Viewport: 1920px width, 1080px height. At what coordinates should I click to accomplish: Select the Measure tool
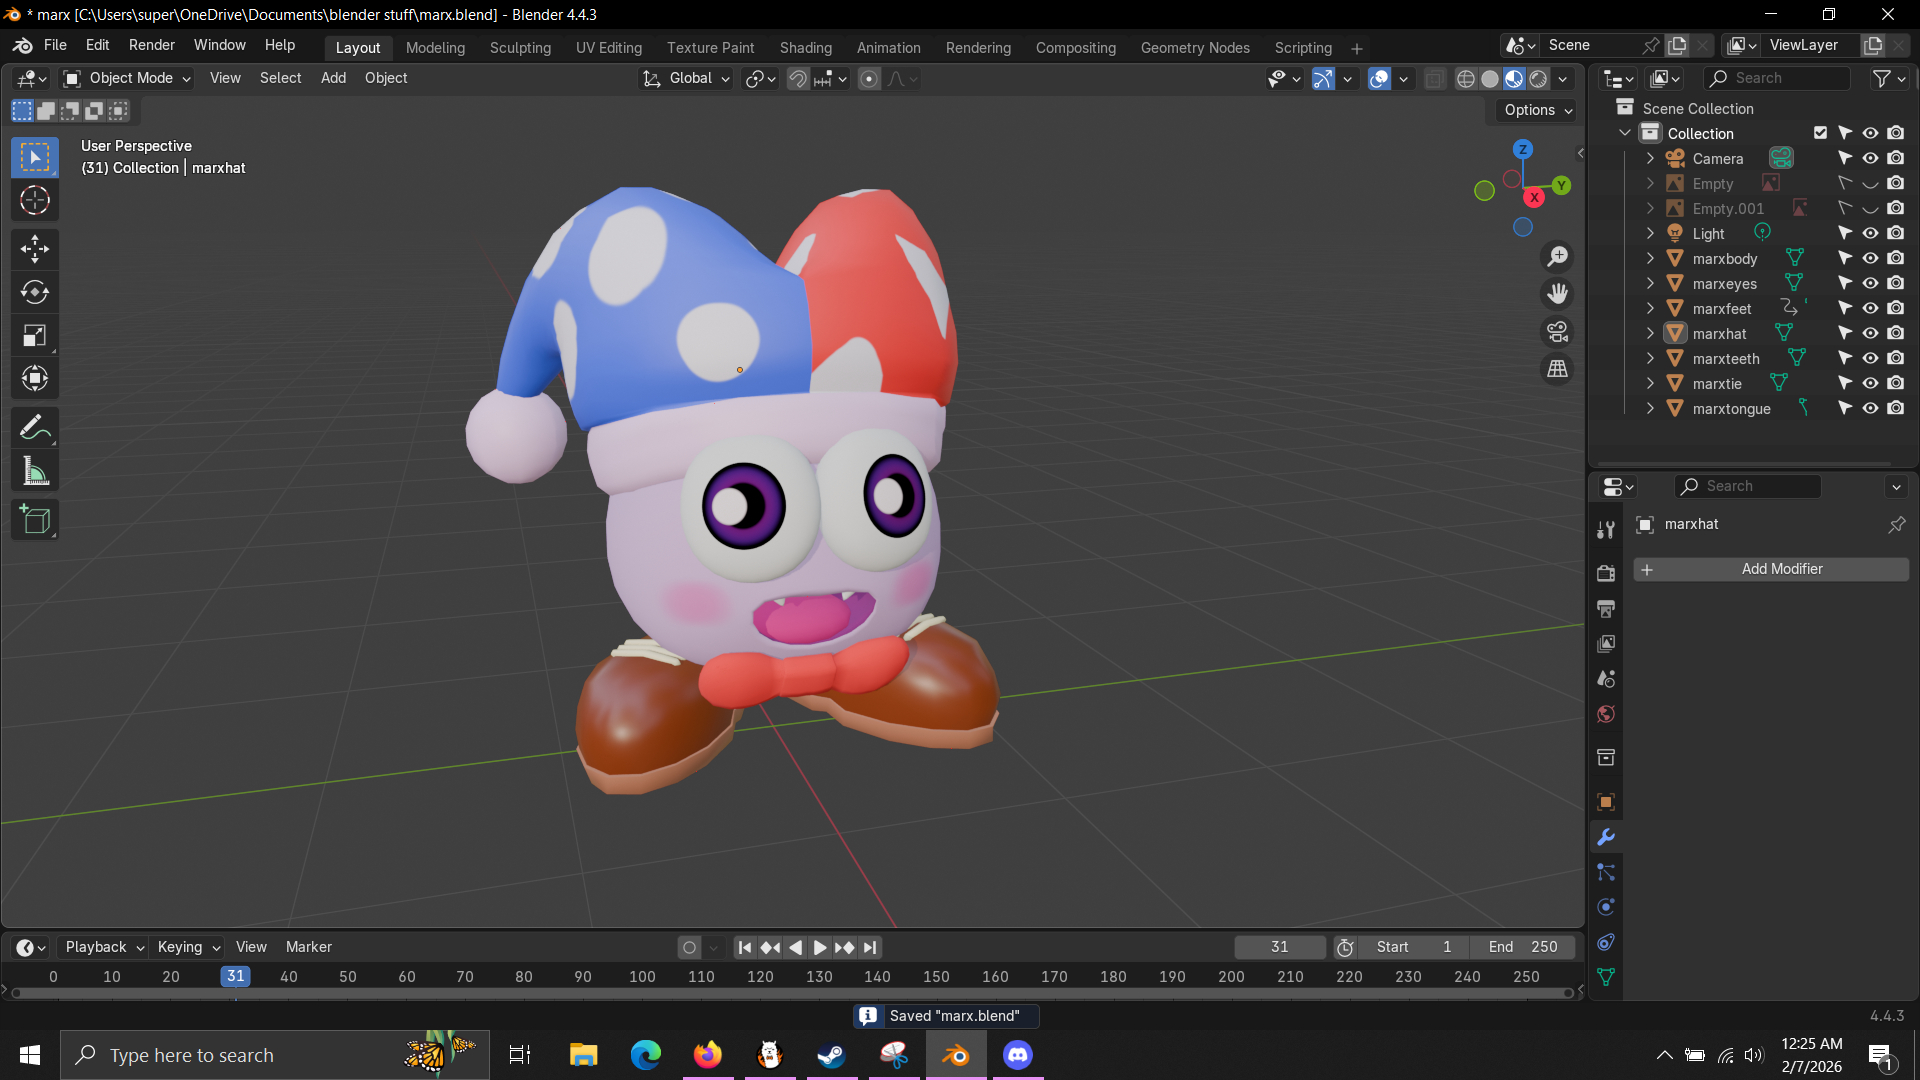(x=35, y=472)
